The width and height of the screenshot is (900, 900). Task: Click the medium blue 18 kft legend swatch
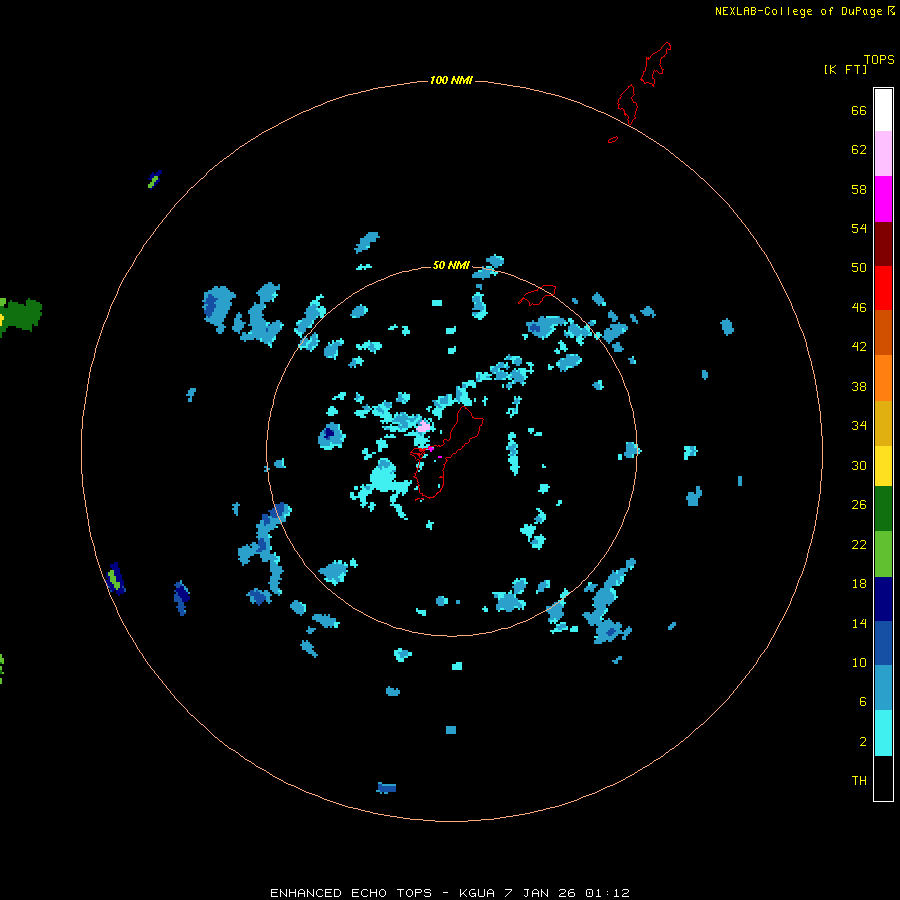pyautogui.click(x=883, y=643)
